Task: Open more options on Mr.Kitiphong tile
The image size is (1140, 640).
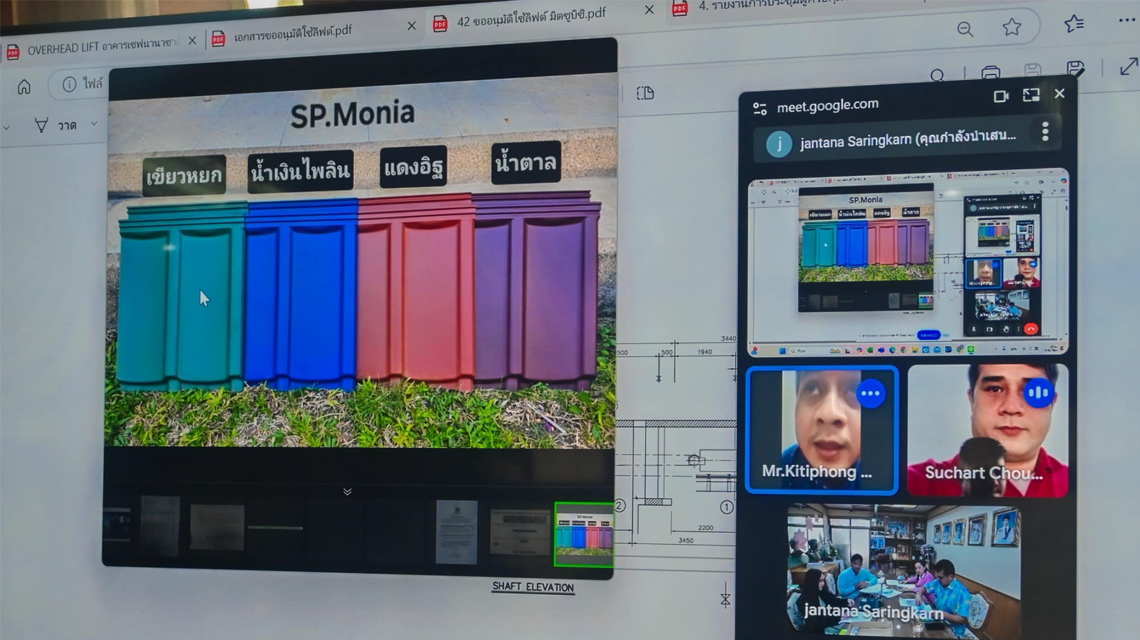Action: [870, 393]
